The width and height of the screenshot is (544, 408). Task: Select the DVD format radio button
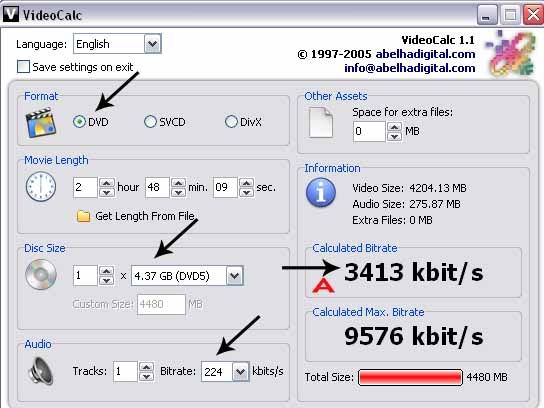click(x=79, y=122)
